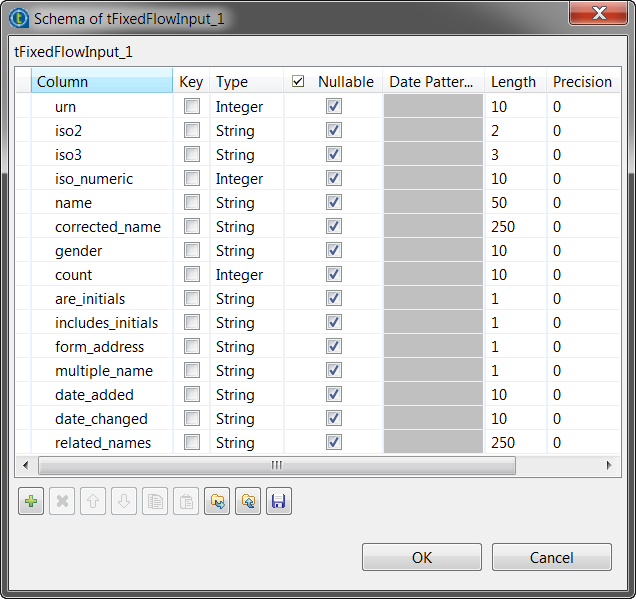Select the date_changed column name cell
Image resolution: width=636 pixels, height=599 pixels.
(102, 419)
